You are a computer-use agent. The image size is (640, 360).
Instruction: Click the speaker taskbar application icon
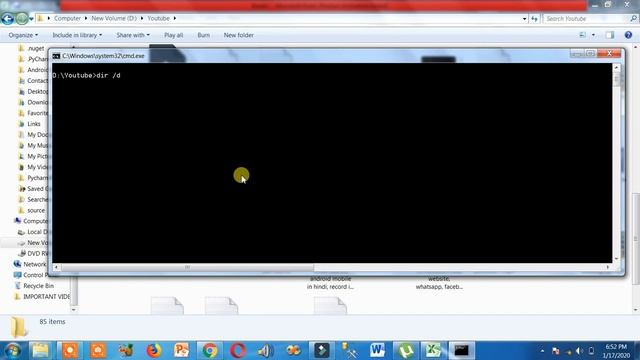coord(265,351)
